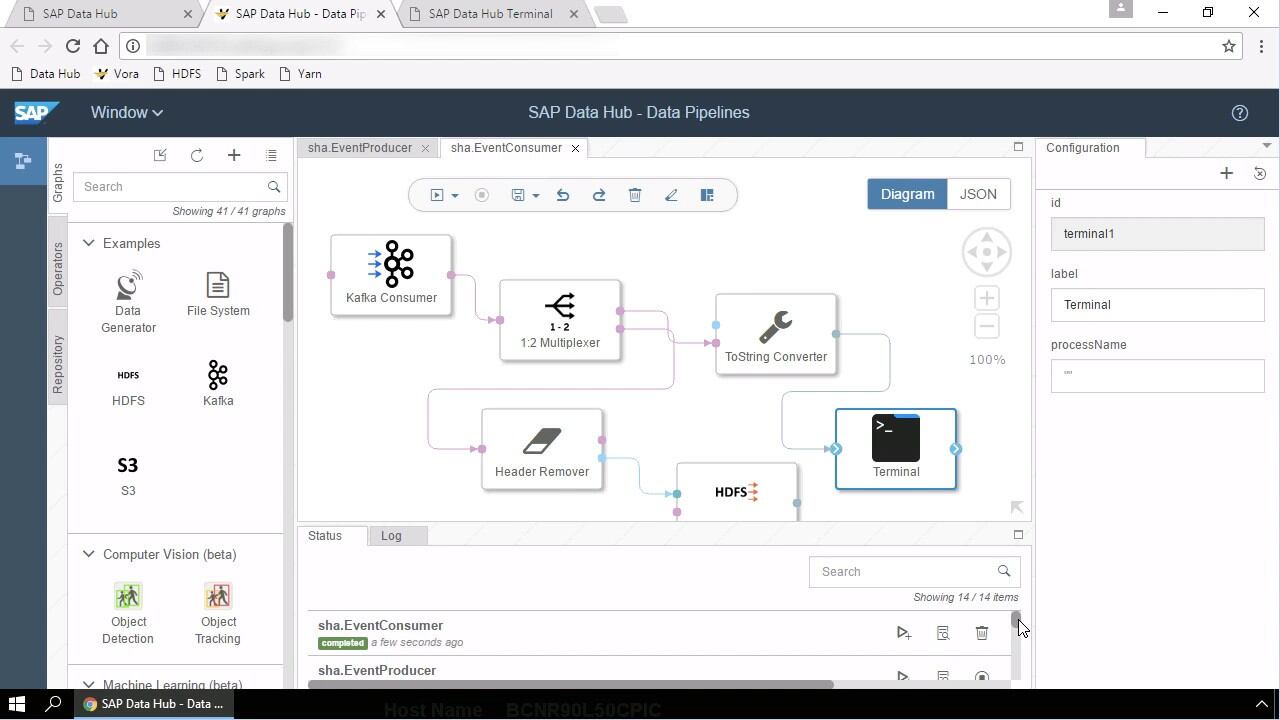This screenshot has width=1280, height=720.
Task: Open the Data Generator example graph
Action: coord(128,301)
